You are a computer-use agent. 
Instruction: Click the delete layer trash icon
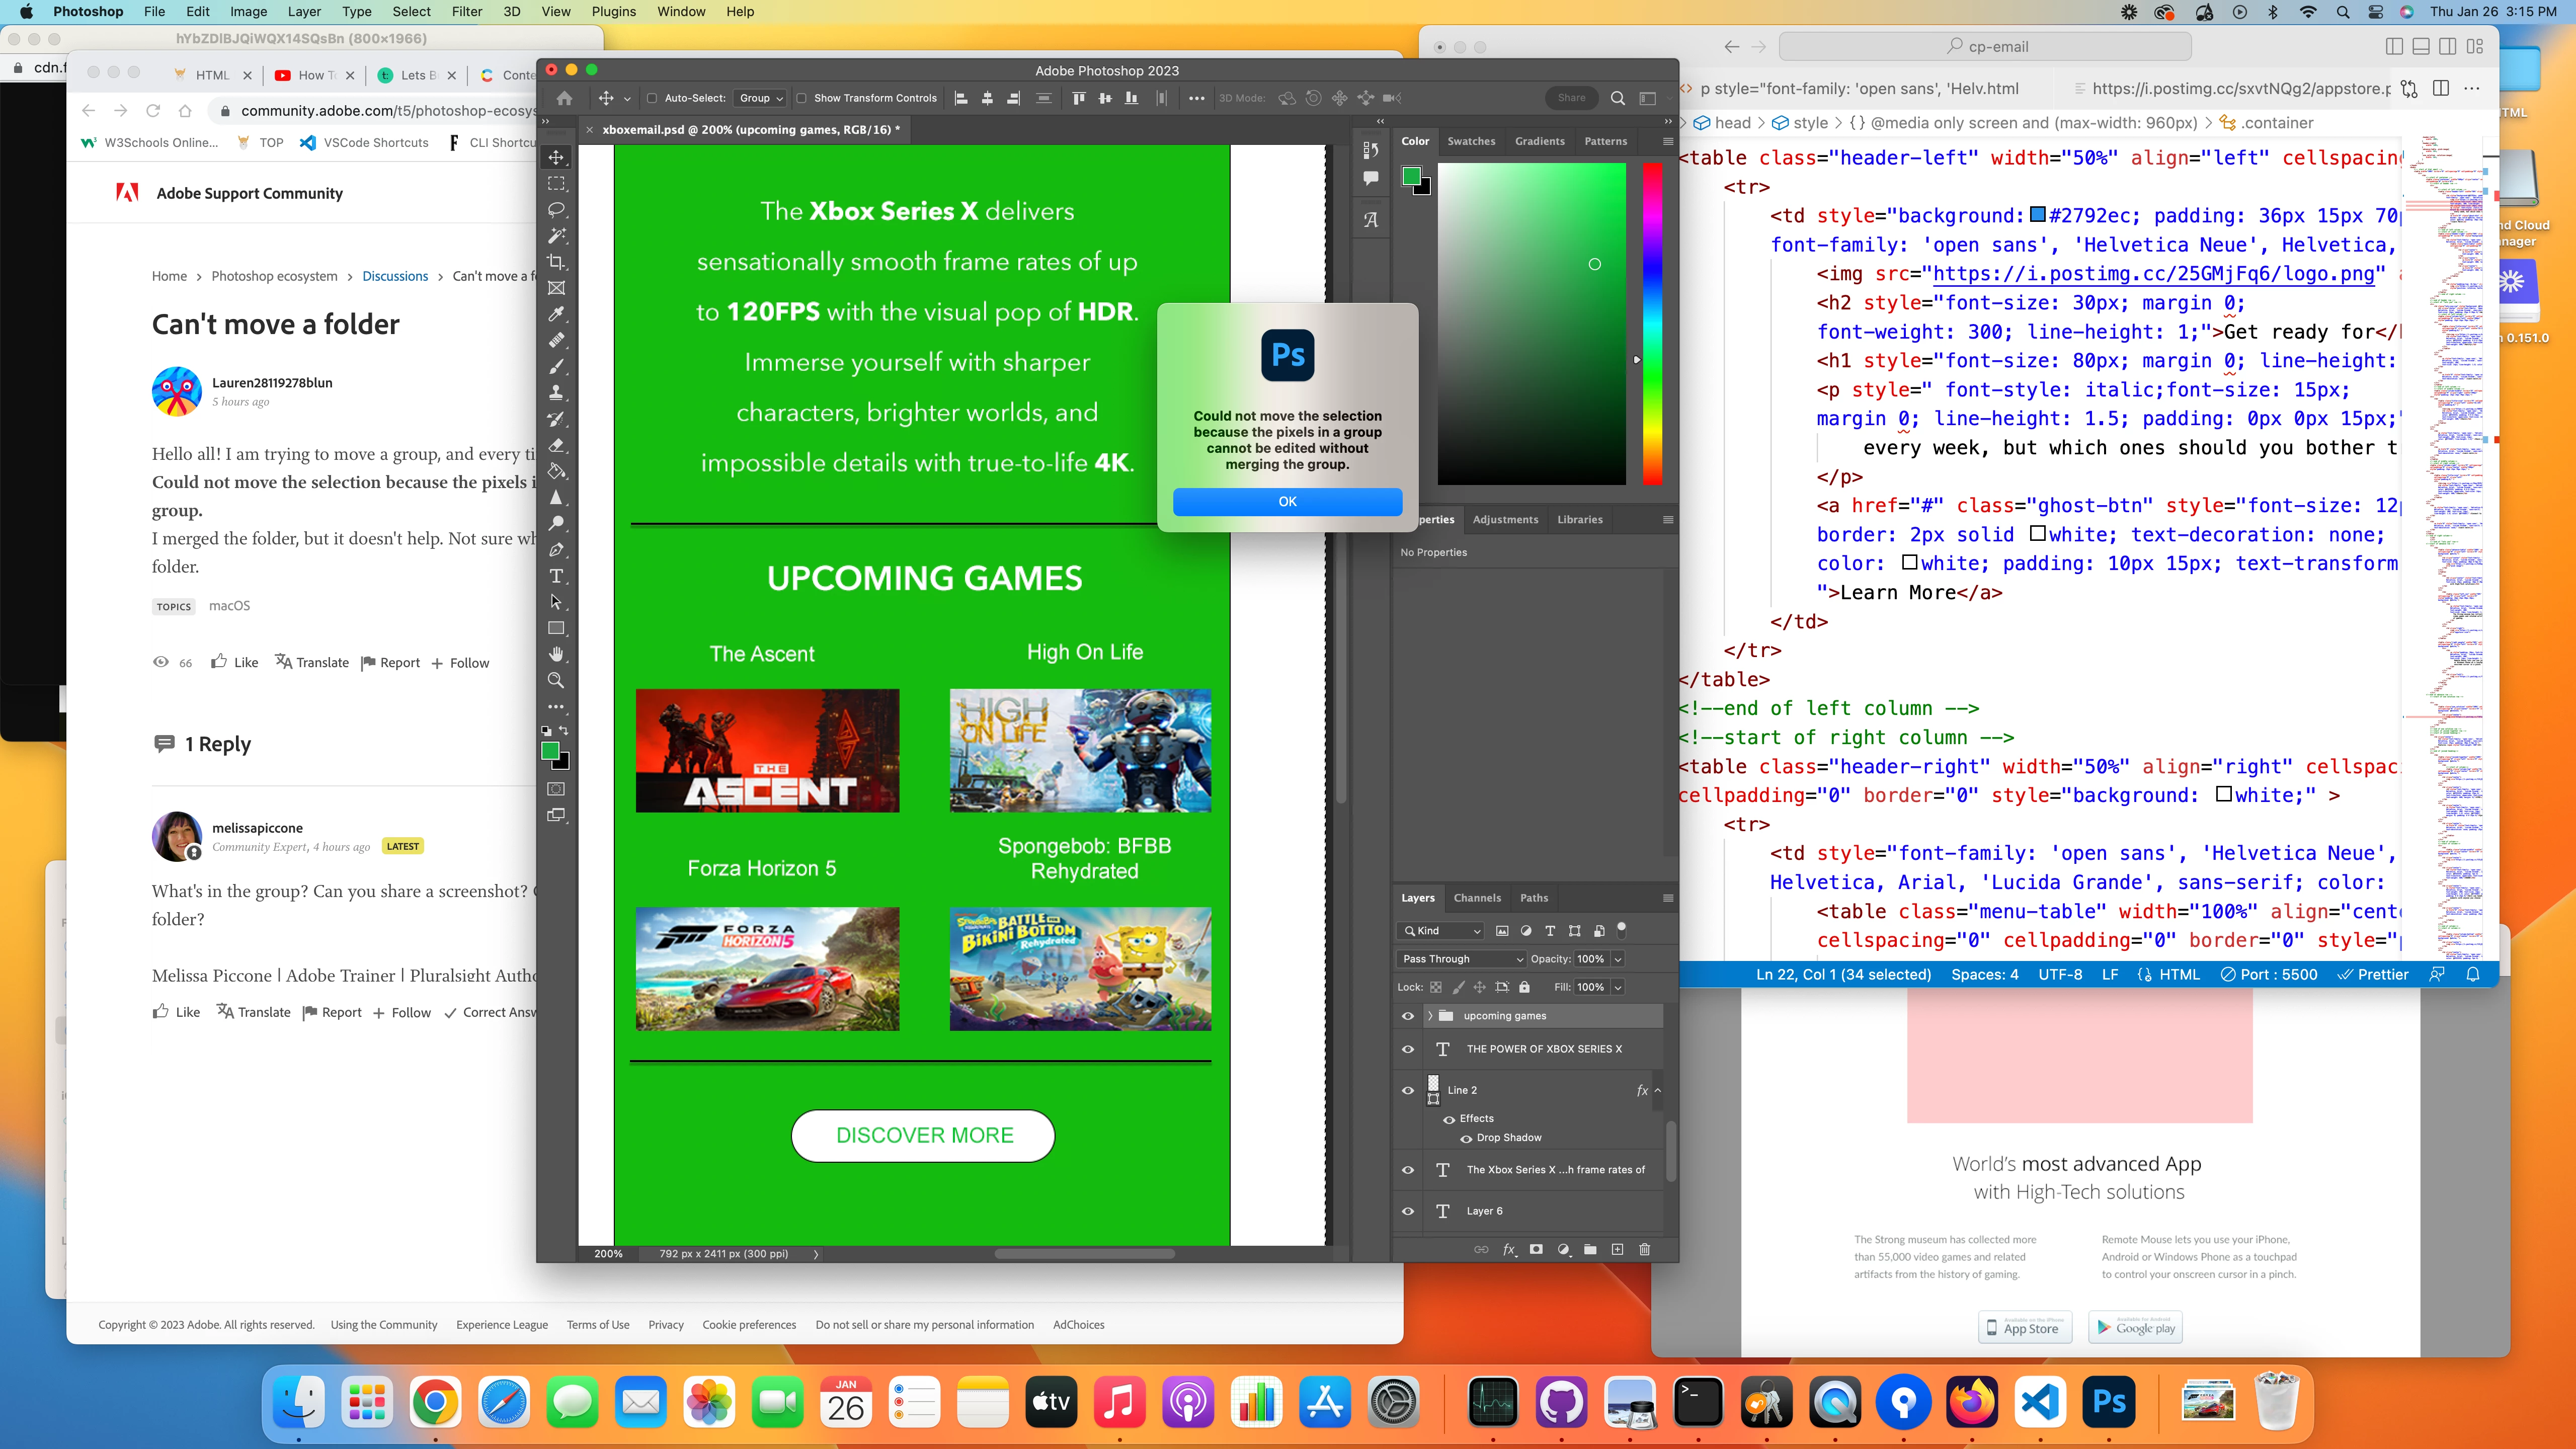(1644, 1249)
